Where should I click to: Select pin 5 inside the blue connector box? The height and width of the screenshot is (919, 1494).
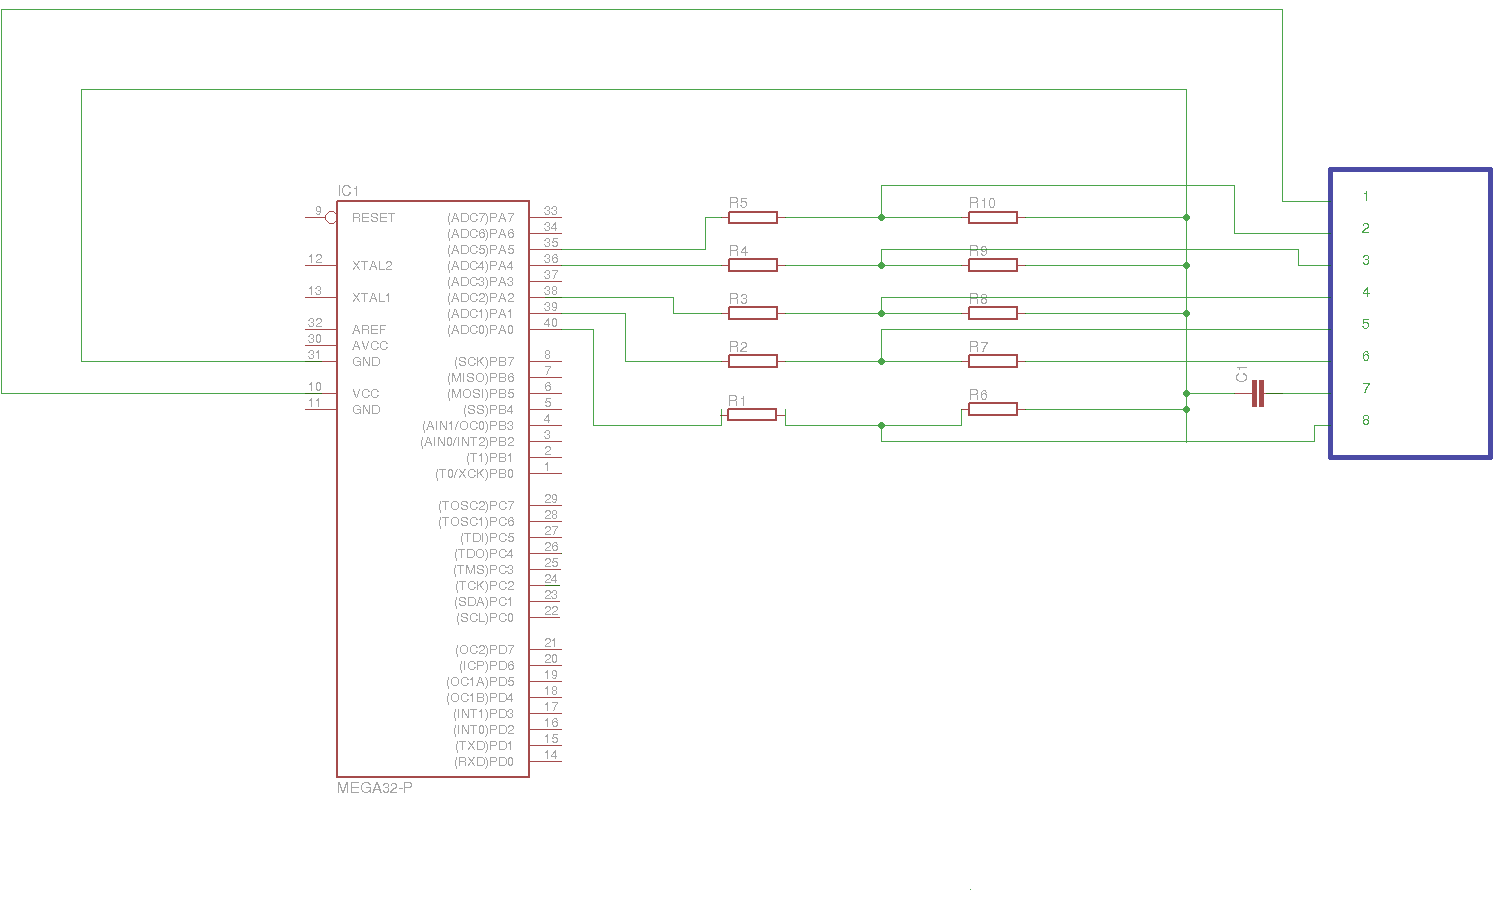click(x=1366, y=325)
